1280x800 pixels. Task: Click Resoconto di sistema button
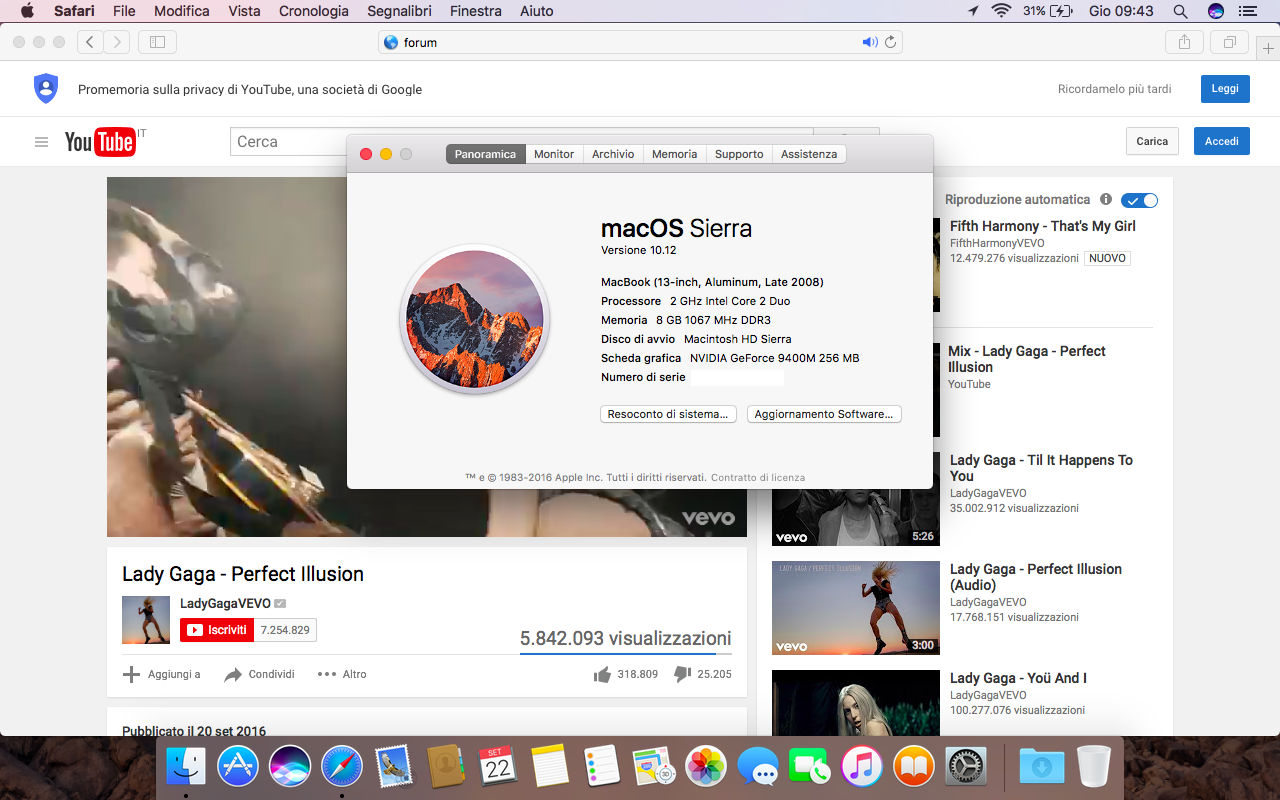pyautogui.click(x=669, y=414)
